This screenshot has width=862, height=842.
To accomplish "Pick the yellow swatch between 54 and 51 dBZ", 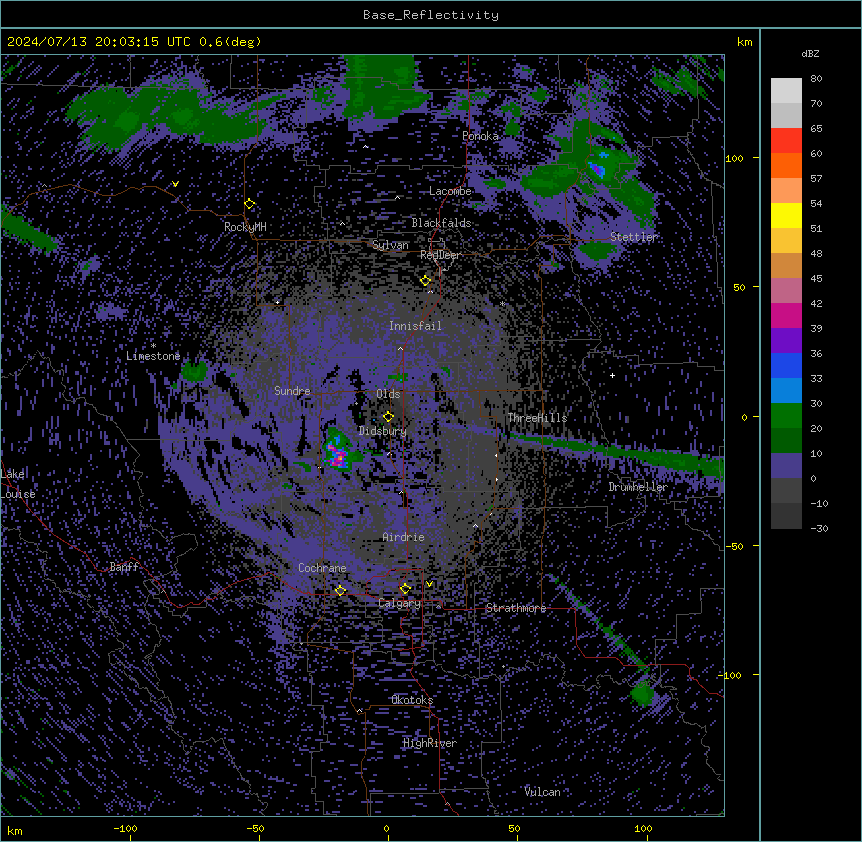I will [786, 215].
